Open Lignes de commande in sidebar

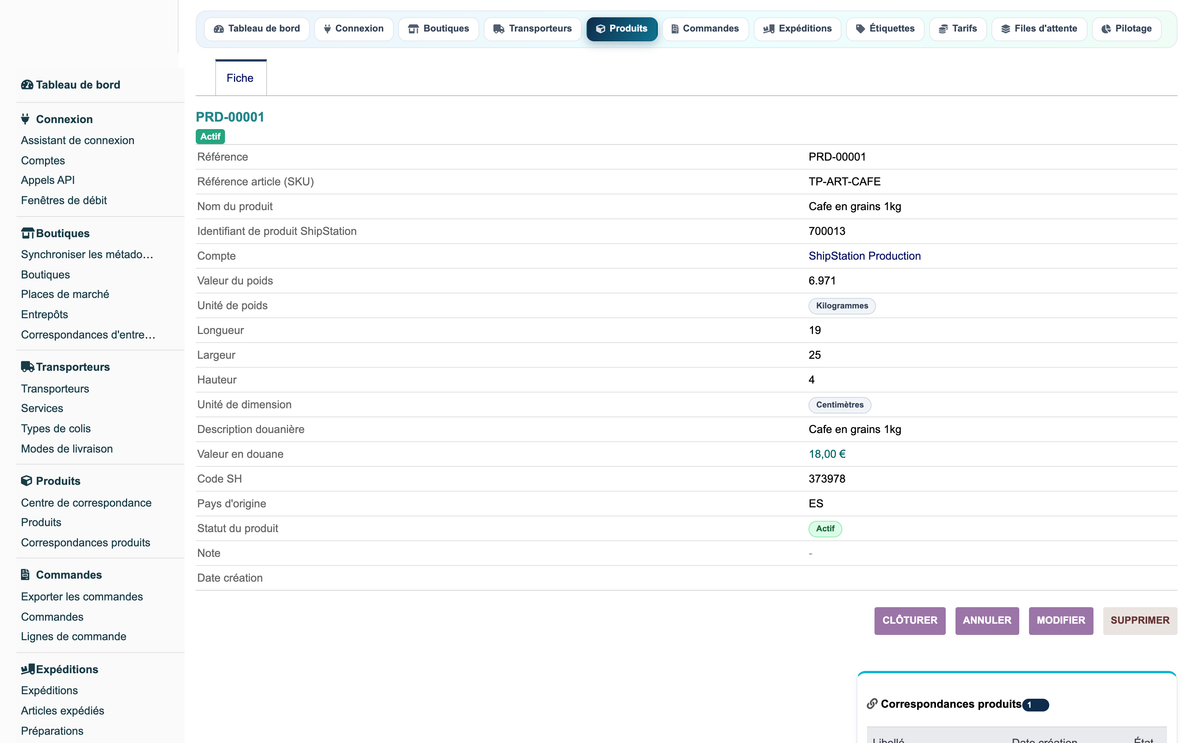pyautogui.click(x=74, y=637)
